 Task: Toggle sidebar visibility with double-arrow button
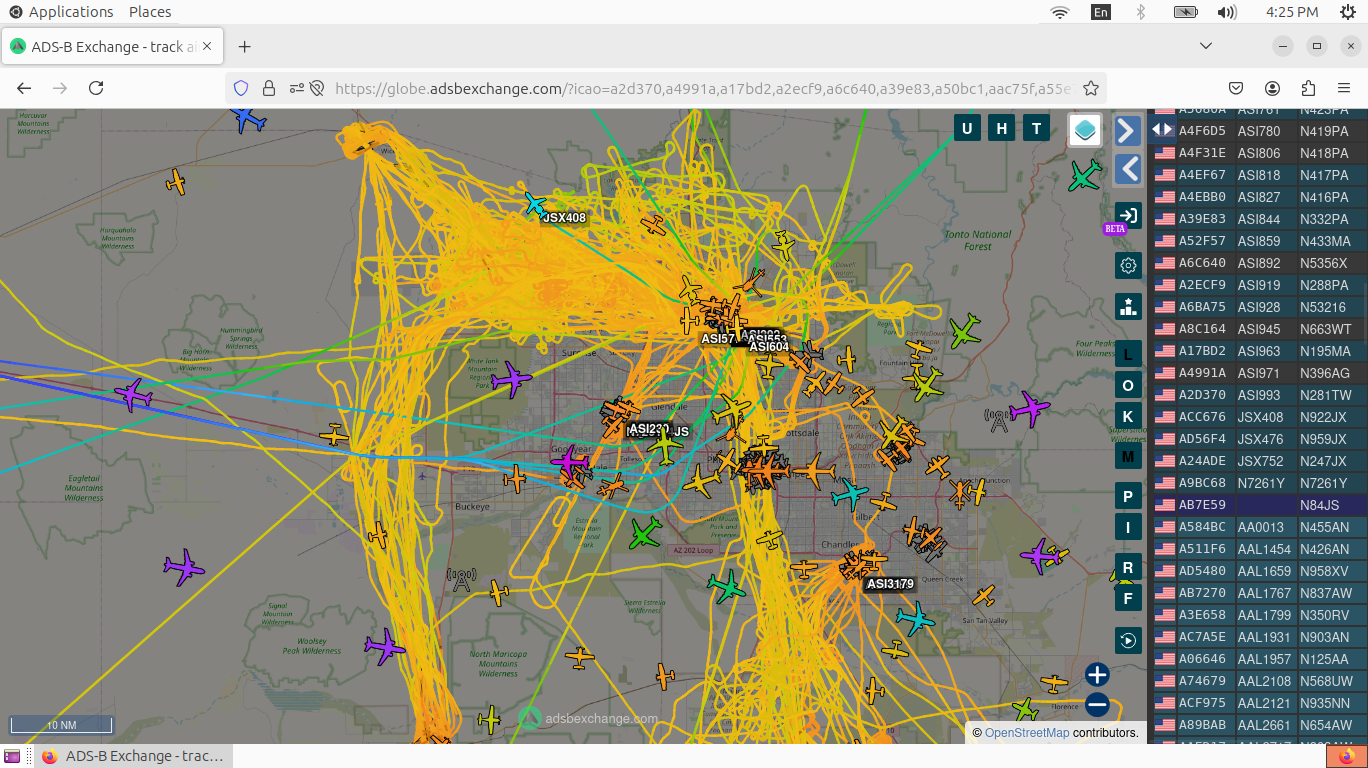pos(1161,129)
